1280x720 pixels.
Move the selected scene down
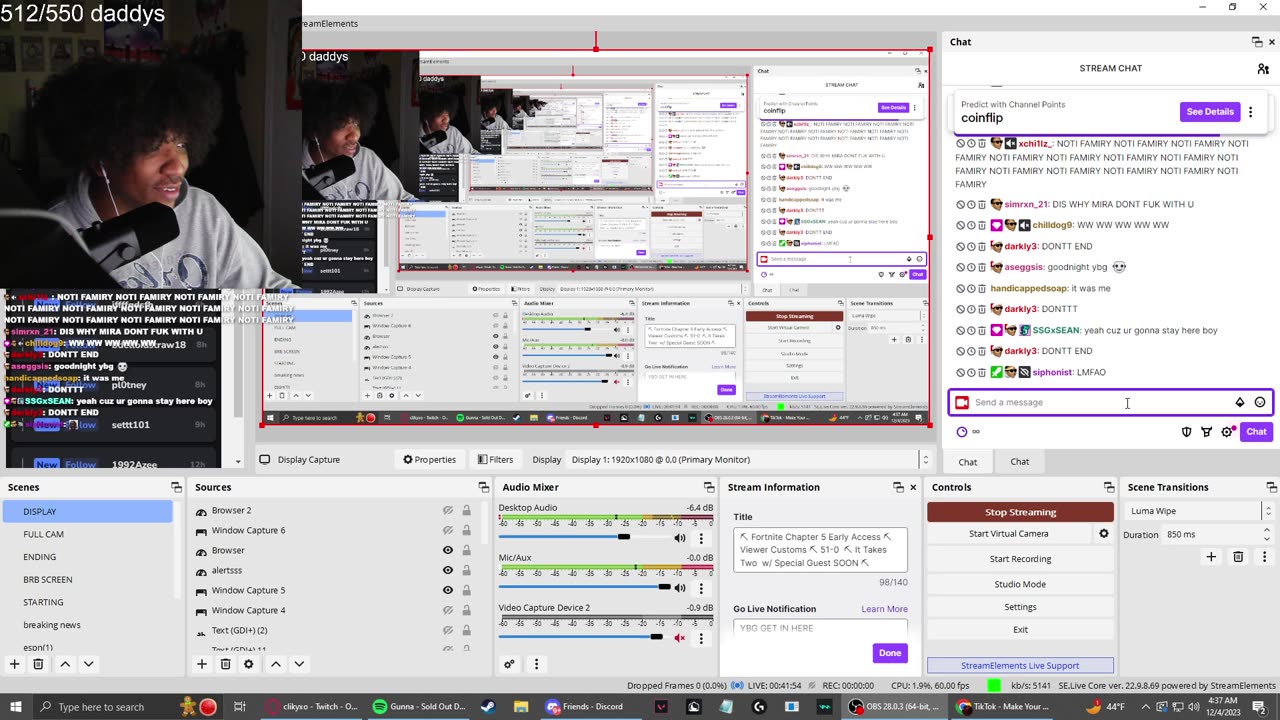pyautogui.click(x=88, y=664)
